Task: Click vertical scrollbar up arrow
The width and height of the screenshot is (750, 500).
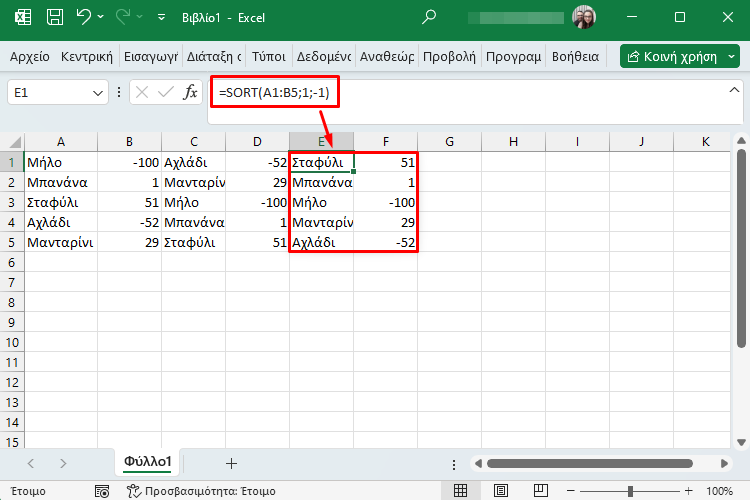Action: coord(741,141)
